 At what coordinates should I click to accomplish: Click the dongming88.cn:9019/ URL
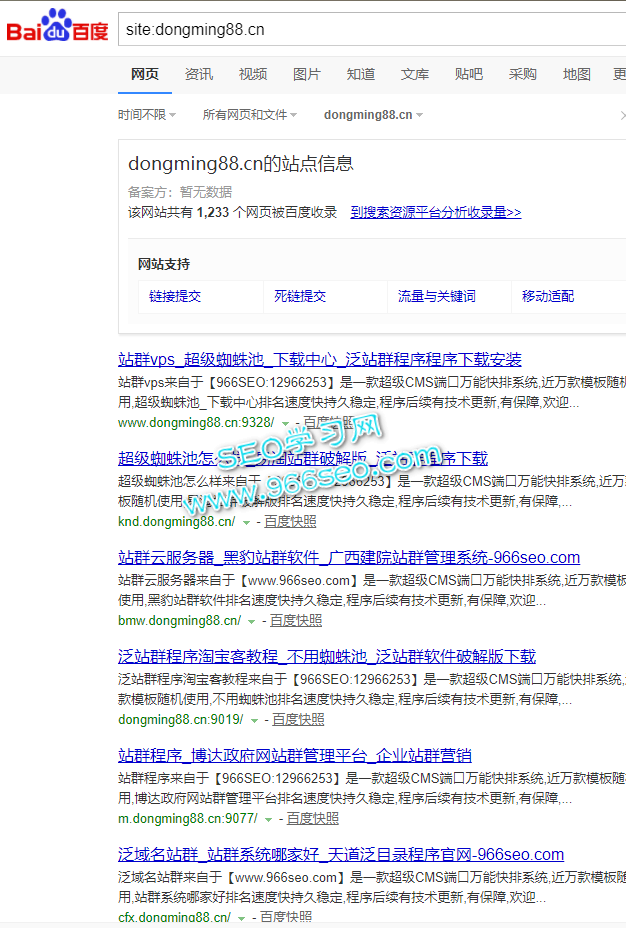(180, 720)
